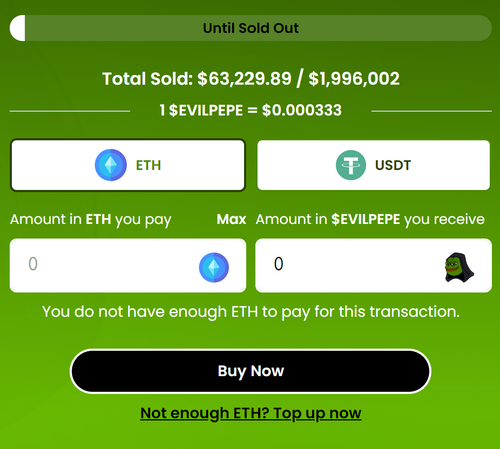Open the Not enough ETH? Top up now link
Screen dimensions: 500x449
[x=251, y=413]
